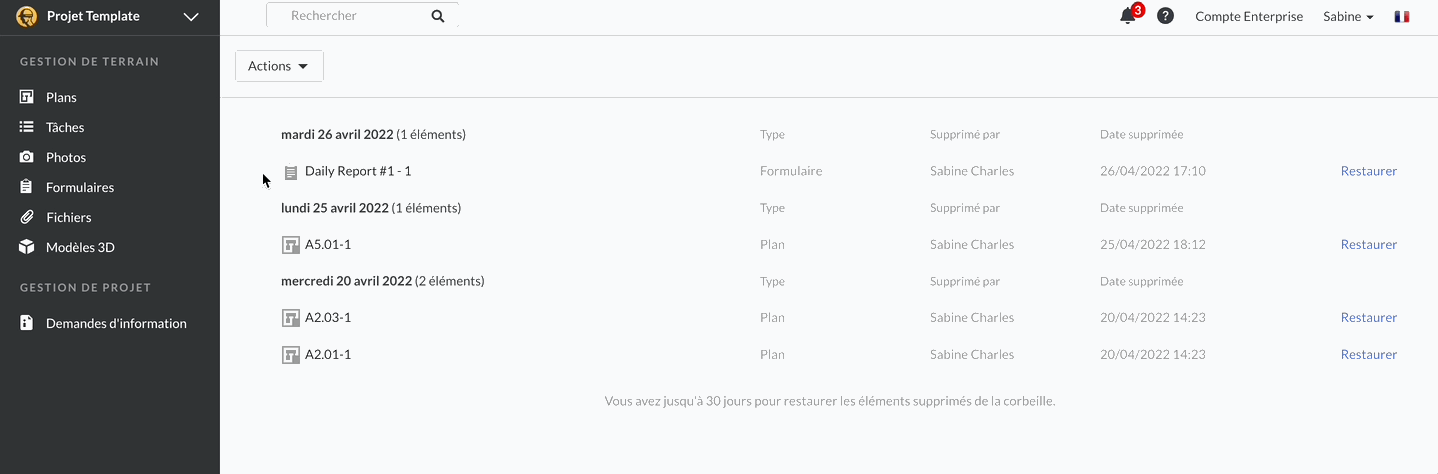The width and height of the screenshot is (1438, 474).
Task: Click Compte Enterprise in the header
Action: click(1249, 17)
